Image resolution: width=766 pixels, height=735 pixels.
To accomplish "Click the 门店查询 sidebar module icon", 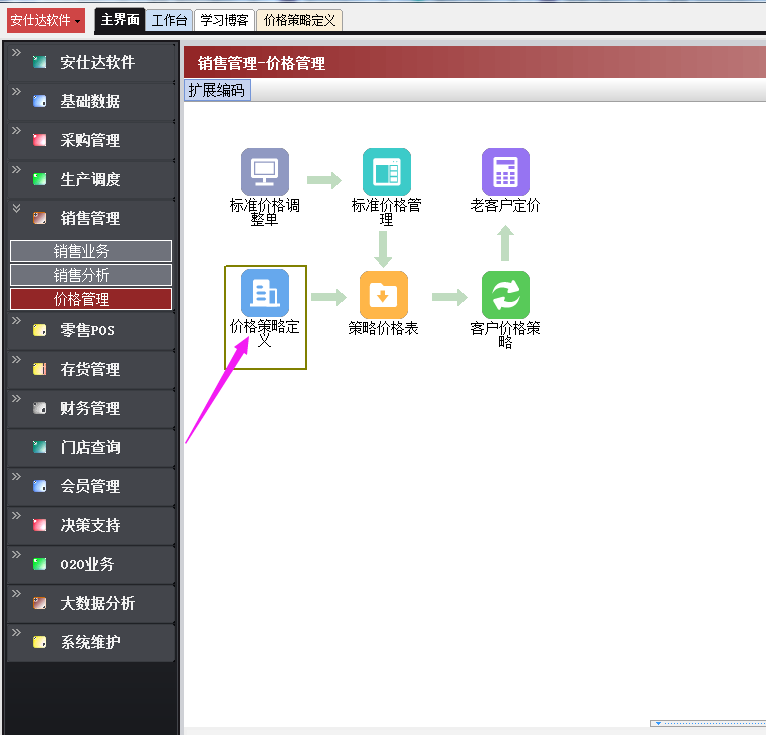I will (40, 447).
